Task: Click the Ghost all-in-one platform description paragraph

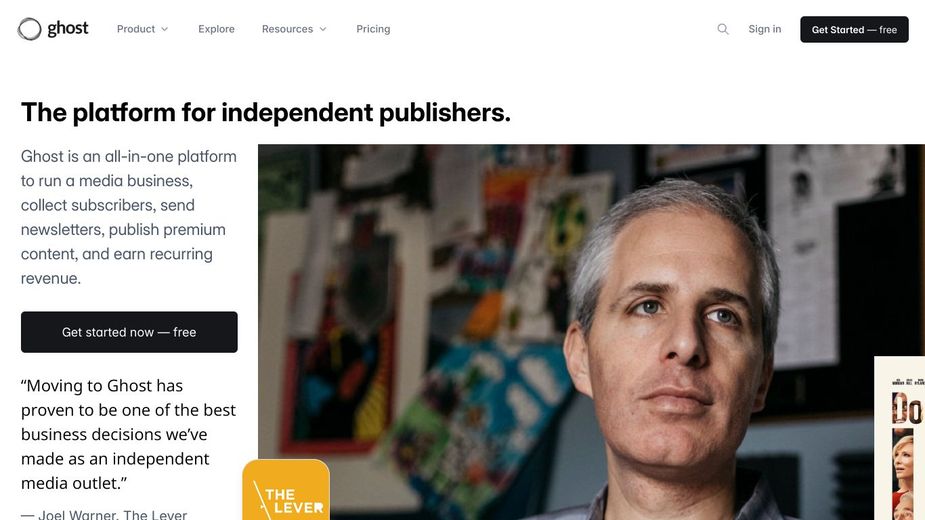Action: click(x=129, y=217)
